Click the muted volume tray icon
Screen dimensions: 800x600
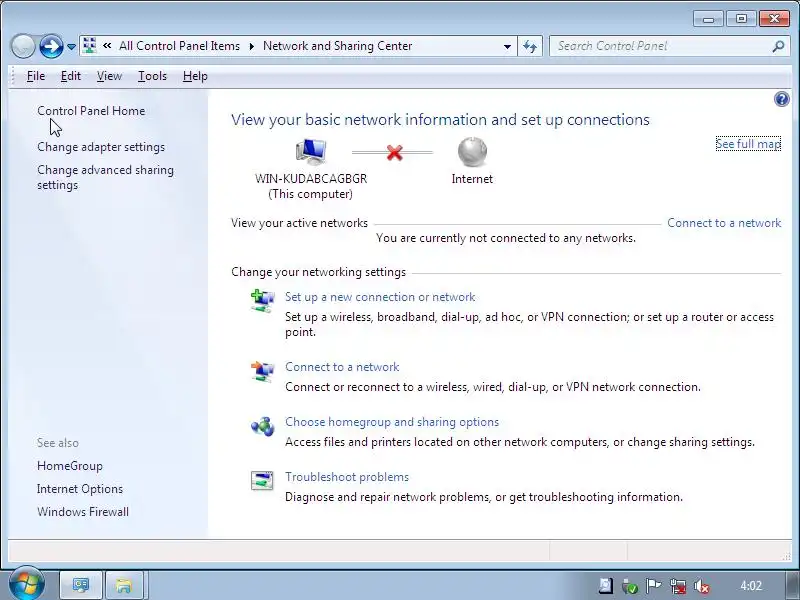(x=702, y=586)
